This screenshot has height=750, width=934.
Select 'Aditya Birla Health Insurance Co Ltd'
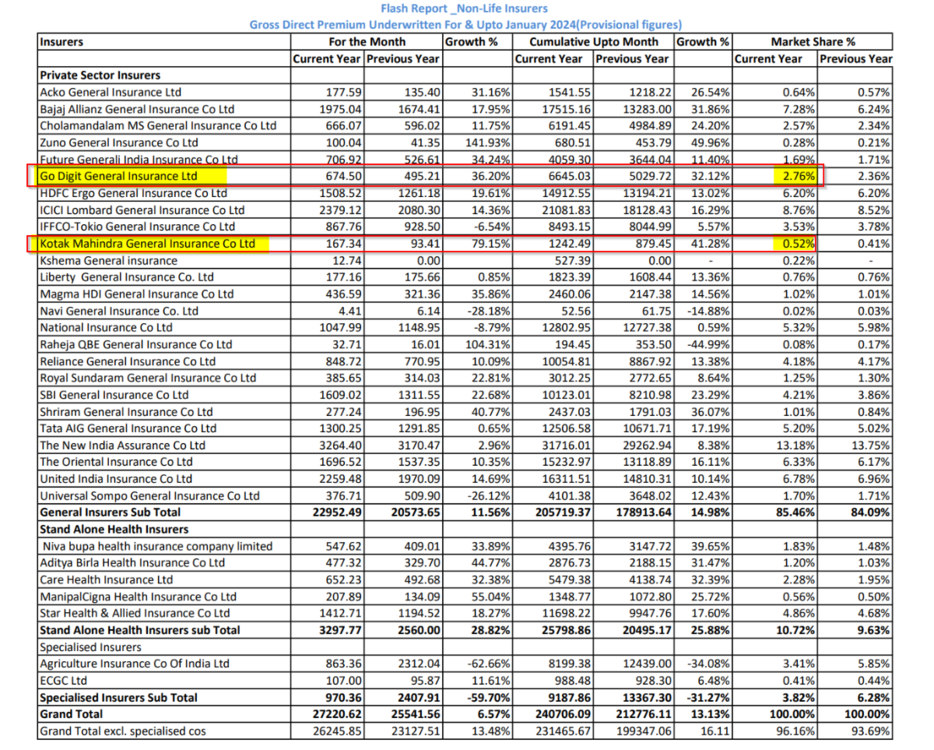pyautogui.click(x=132, y=563)
